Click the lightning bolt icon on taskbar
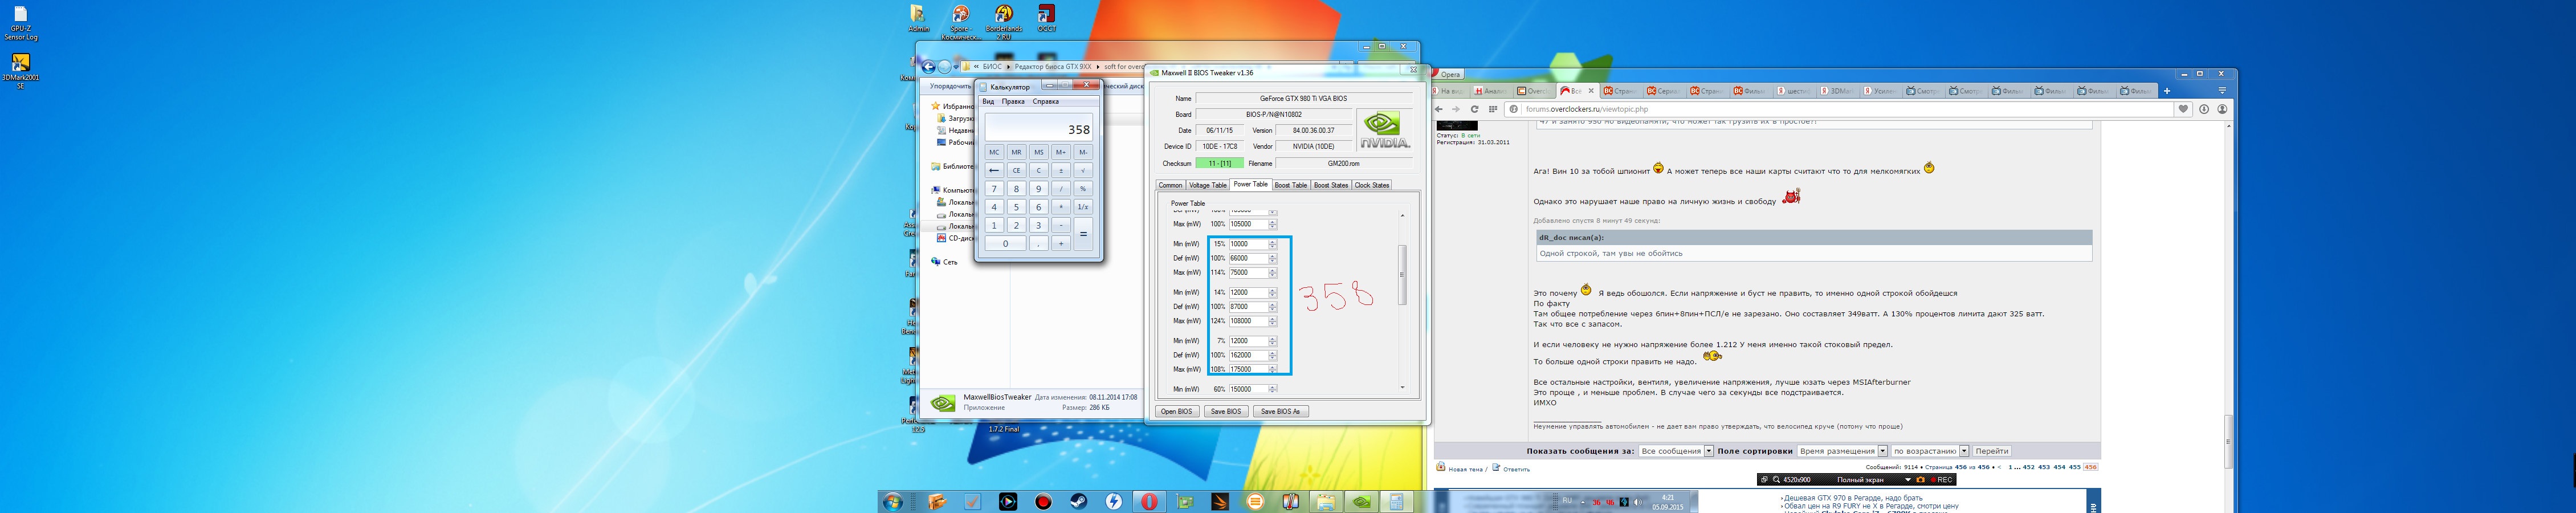The height and width of the screenshot is (513, 2576). (x=1114, y=501)
